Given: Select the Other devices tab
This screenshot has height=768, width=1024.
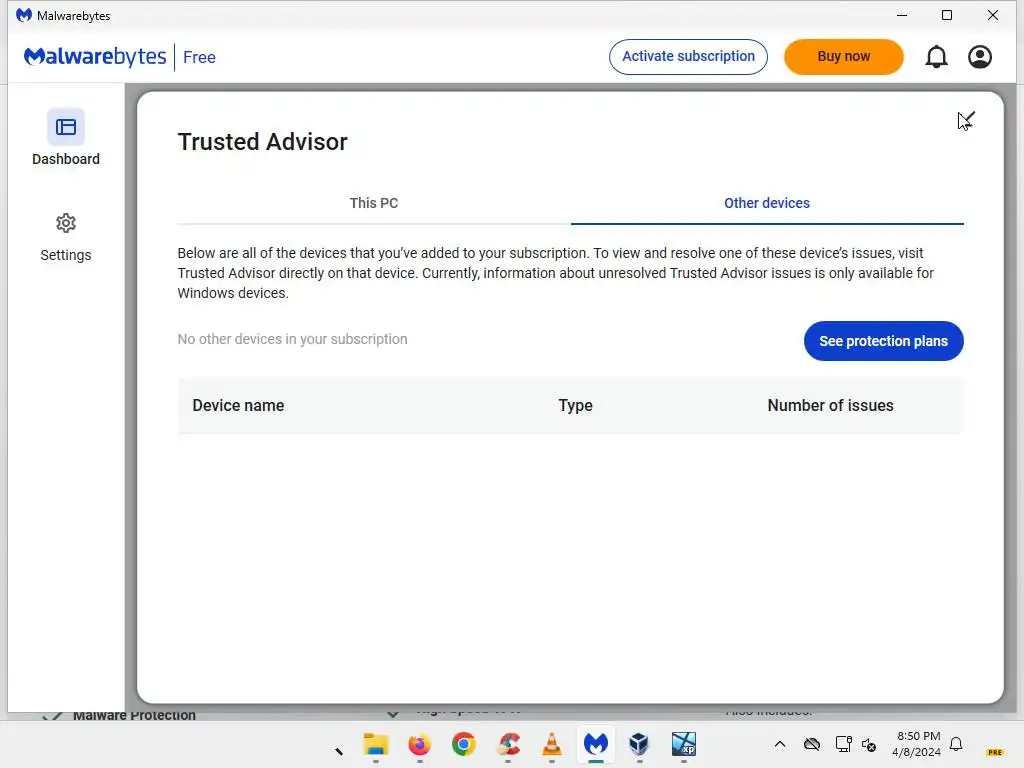Looking at the screenshot, I should coord(767,203).
